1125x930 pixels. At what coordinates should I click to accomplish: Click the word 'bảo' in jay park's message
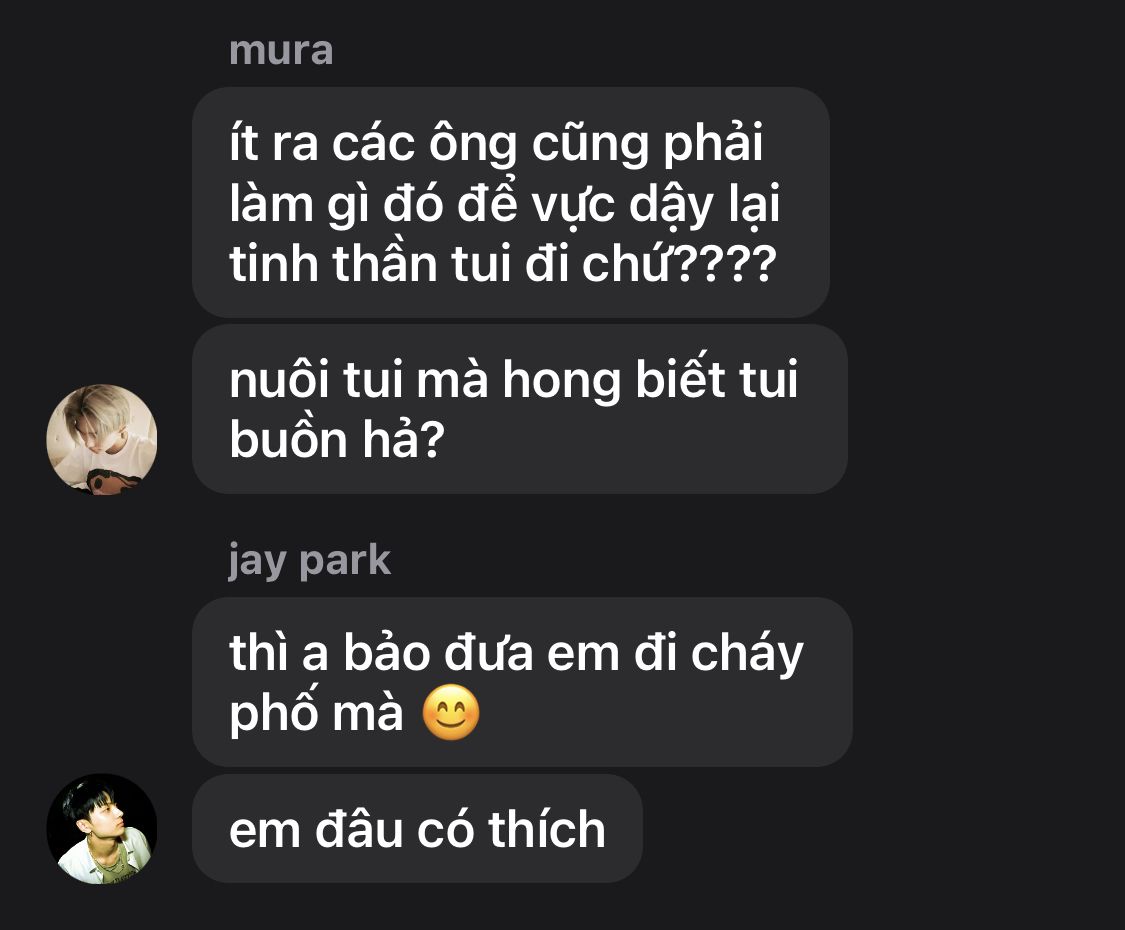coord(386,653)
